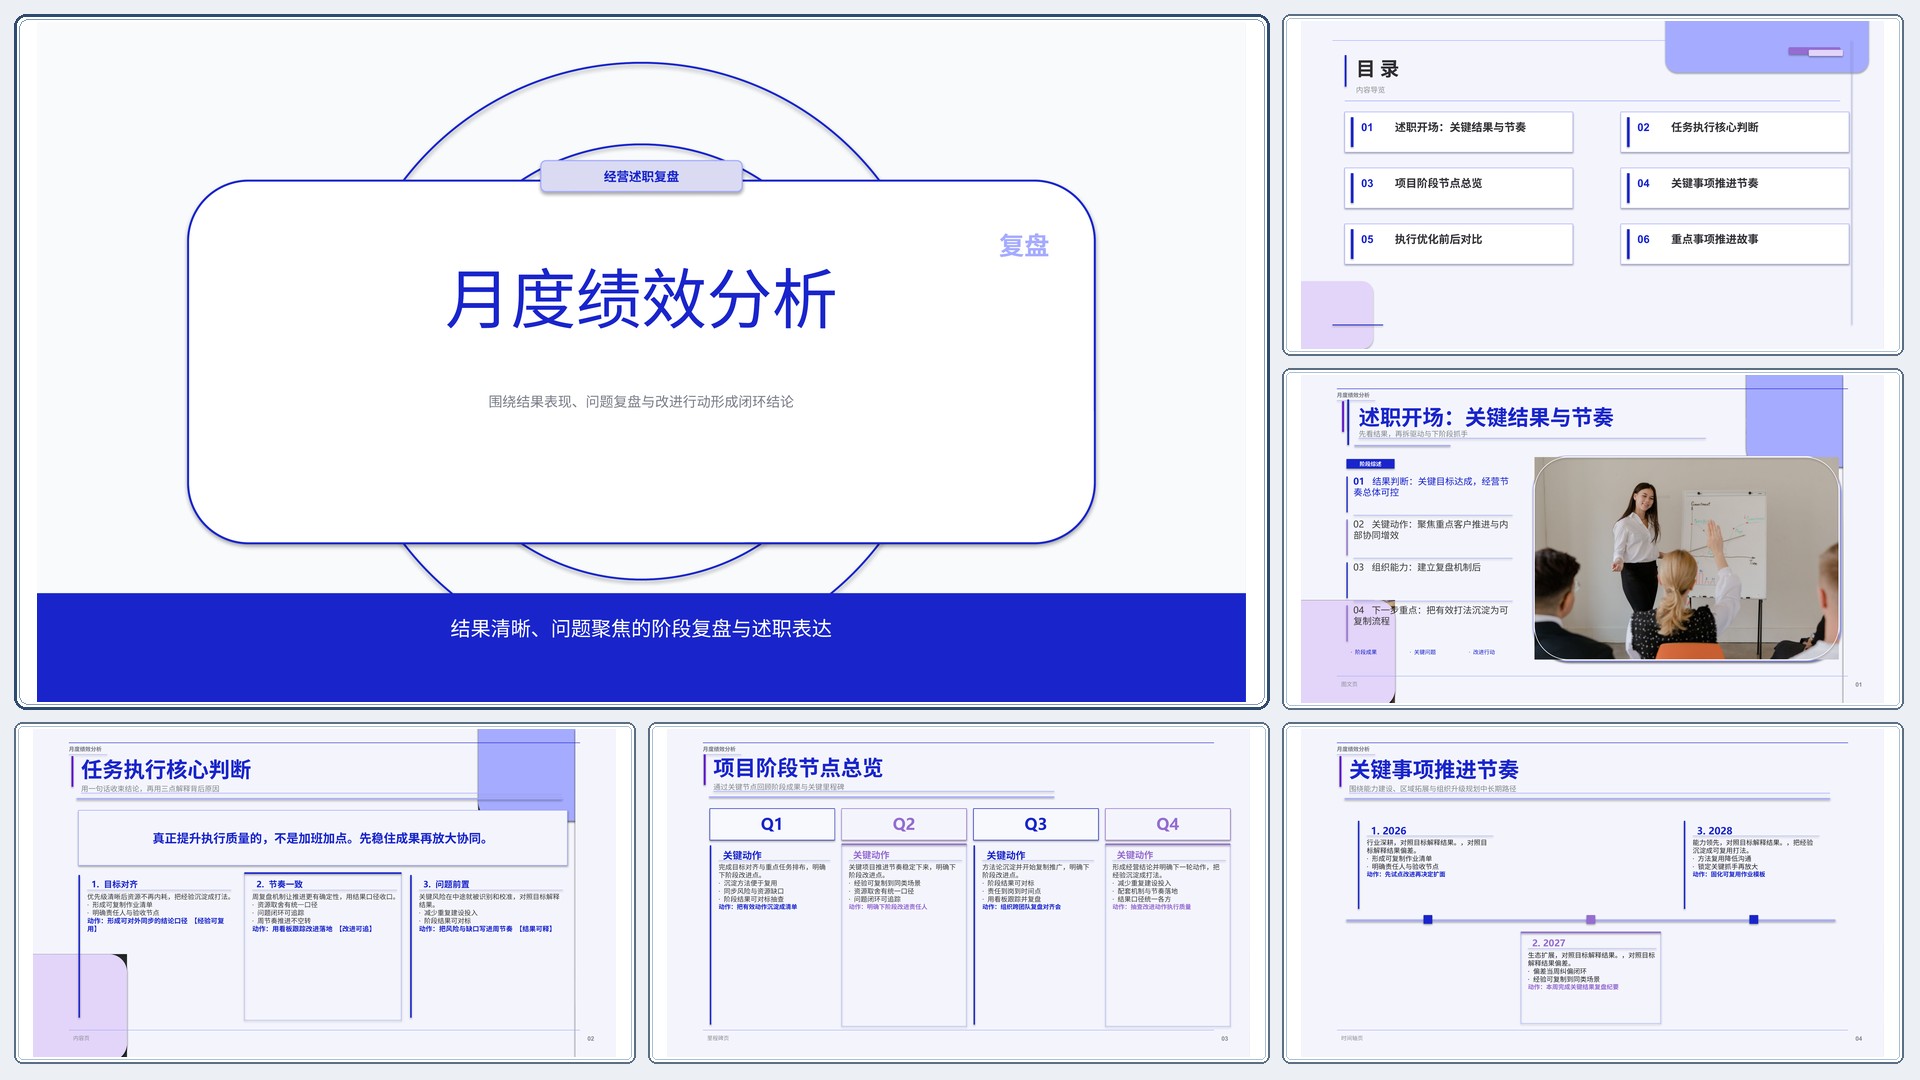Select the cover subtitle 围绕结果表现、问题复盘与改进行动形成闭环结论
The image size is (1920, 1080).
point(641,402)
